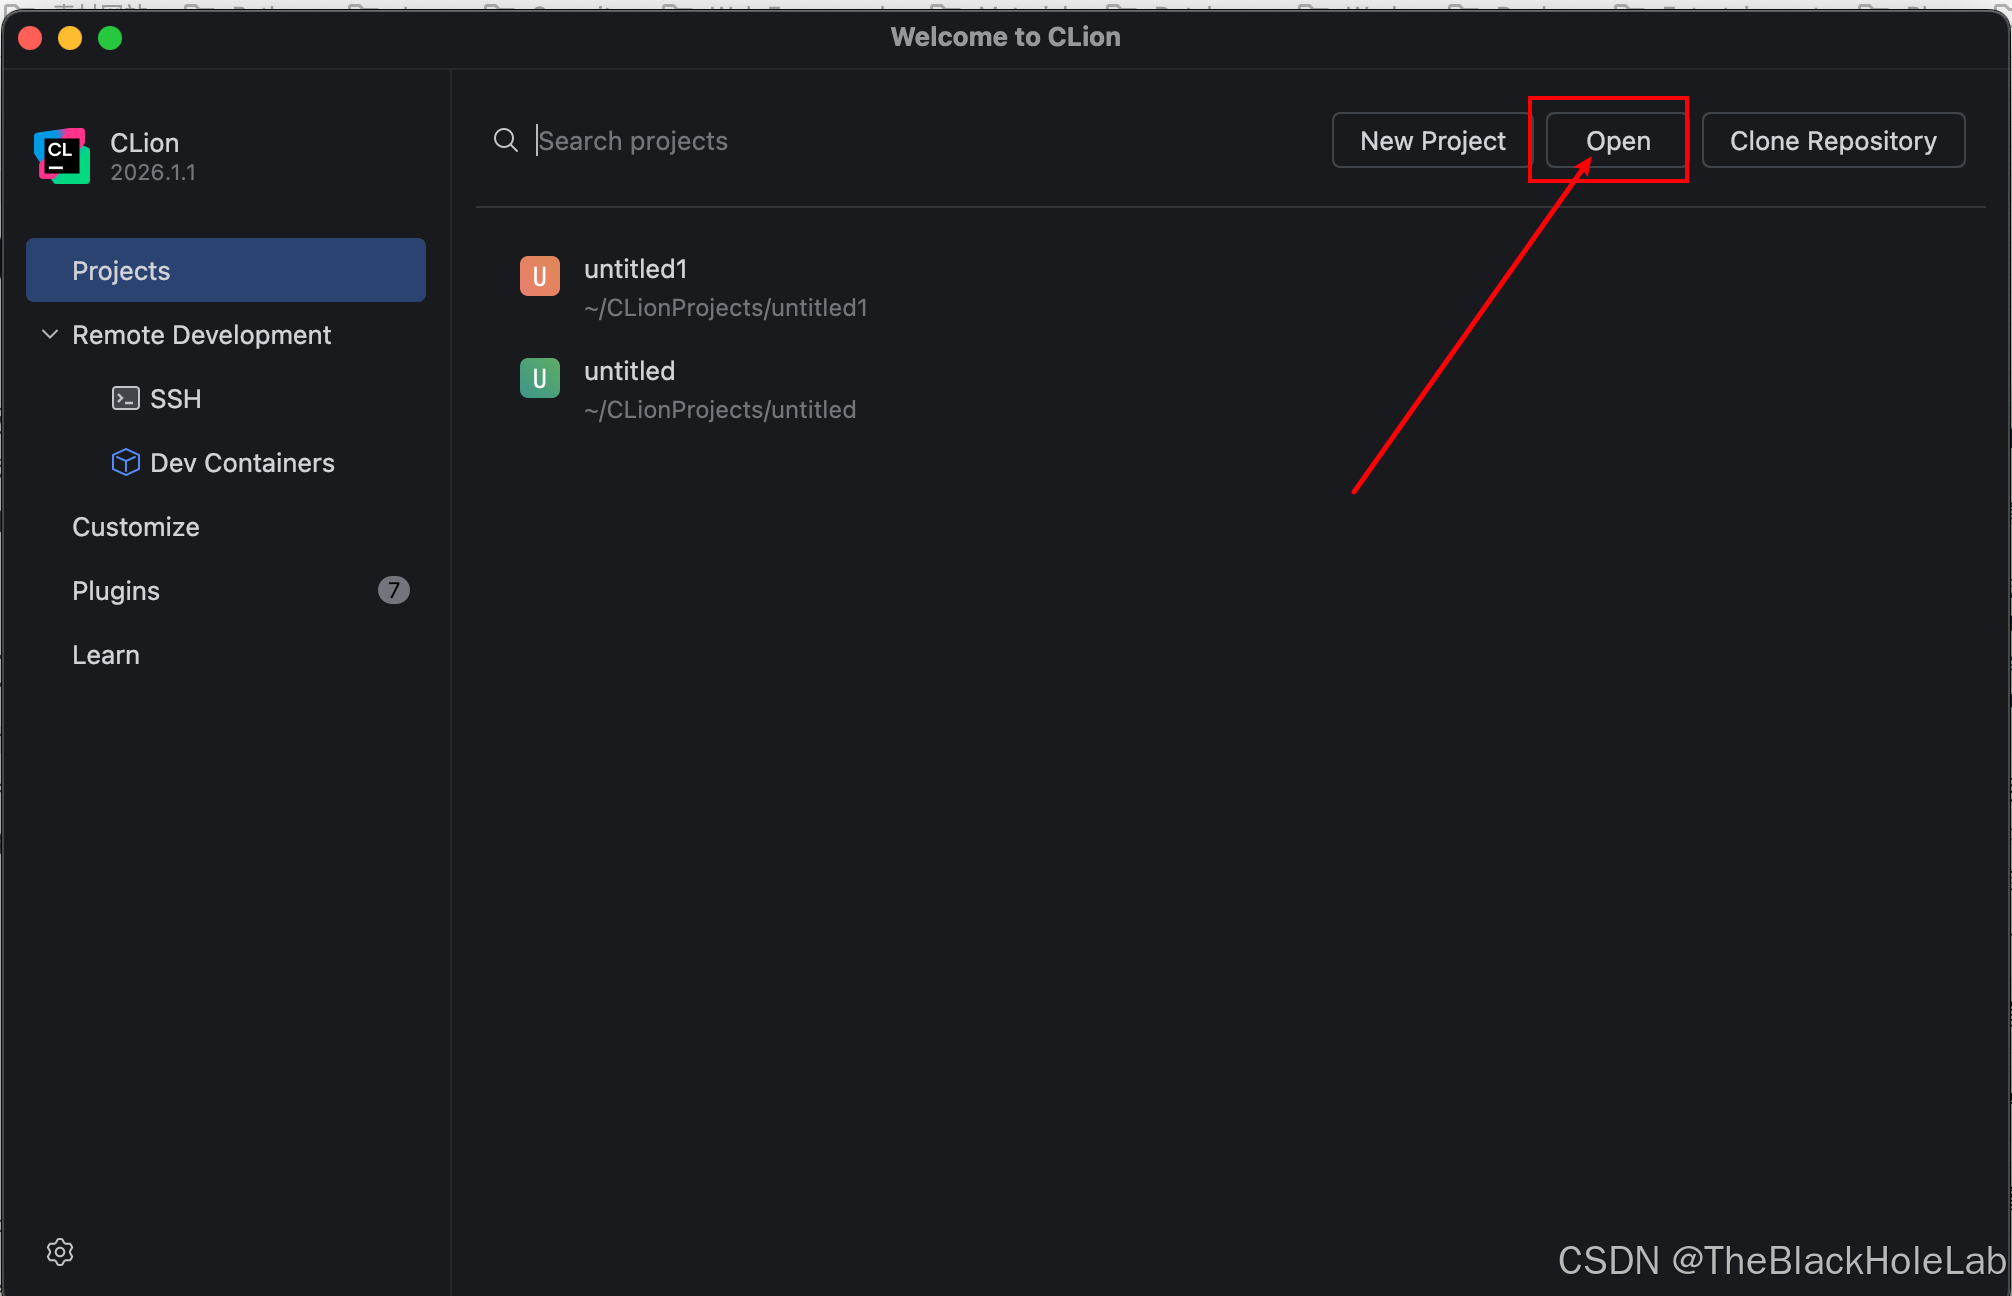
Task: Click the ~/CLionProjects/untitled1 path
Action: (726, 308)
